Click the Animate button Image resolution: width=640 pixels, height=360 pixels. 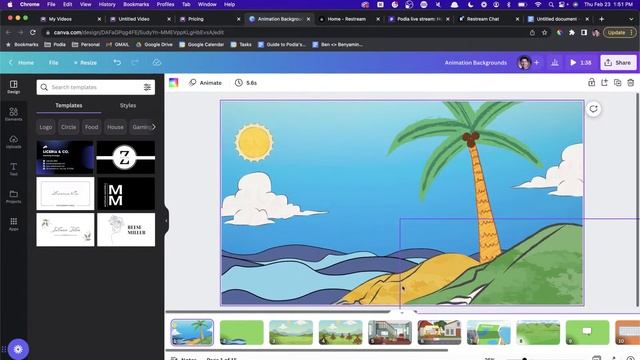pyautogui.click(x=205, y=82)
